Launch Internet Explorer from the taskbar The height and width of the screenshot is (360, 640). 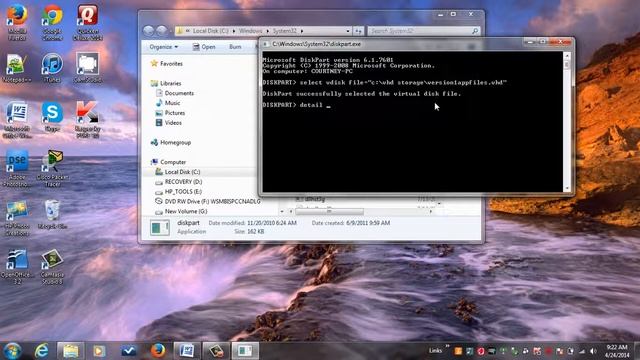point(41,351)
